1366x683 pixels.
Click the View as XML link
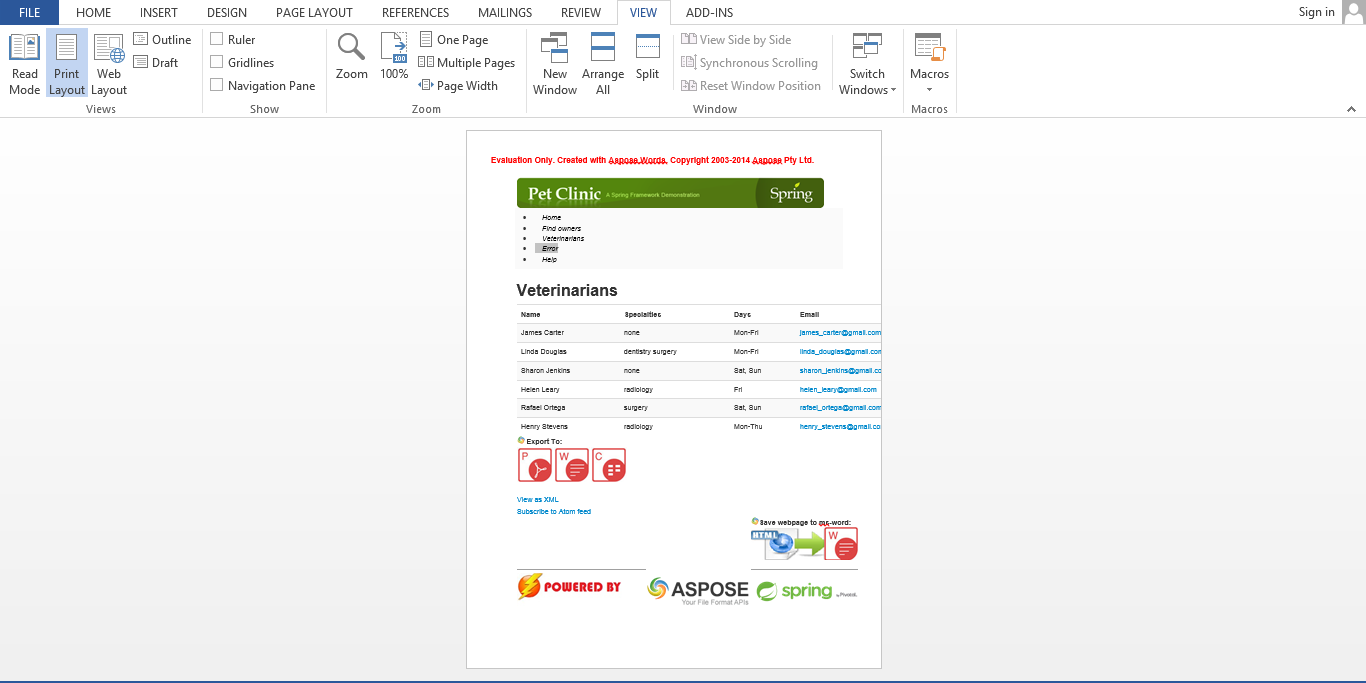538,499
